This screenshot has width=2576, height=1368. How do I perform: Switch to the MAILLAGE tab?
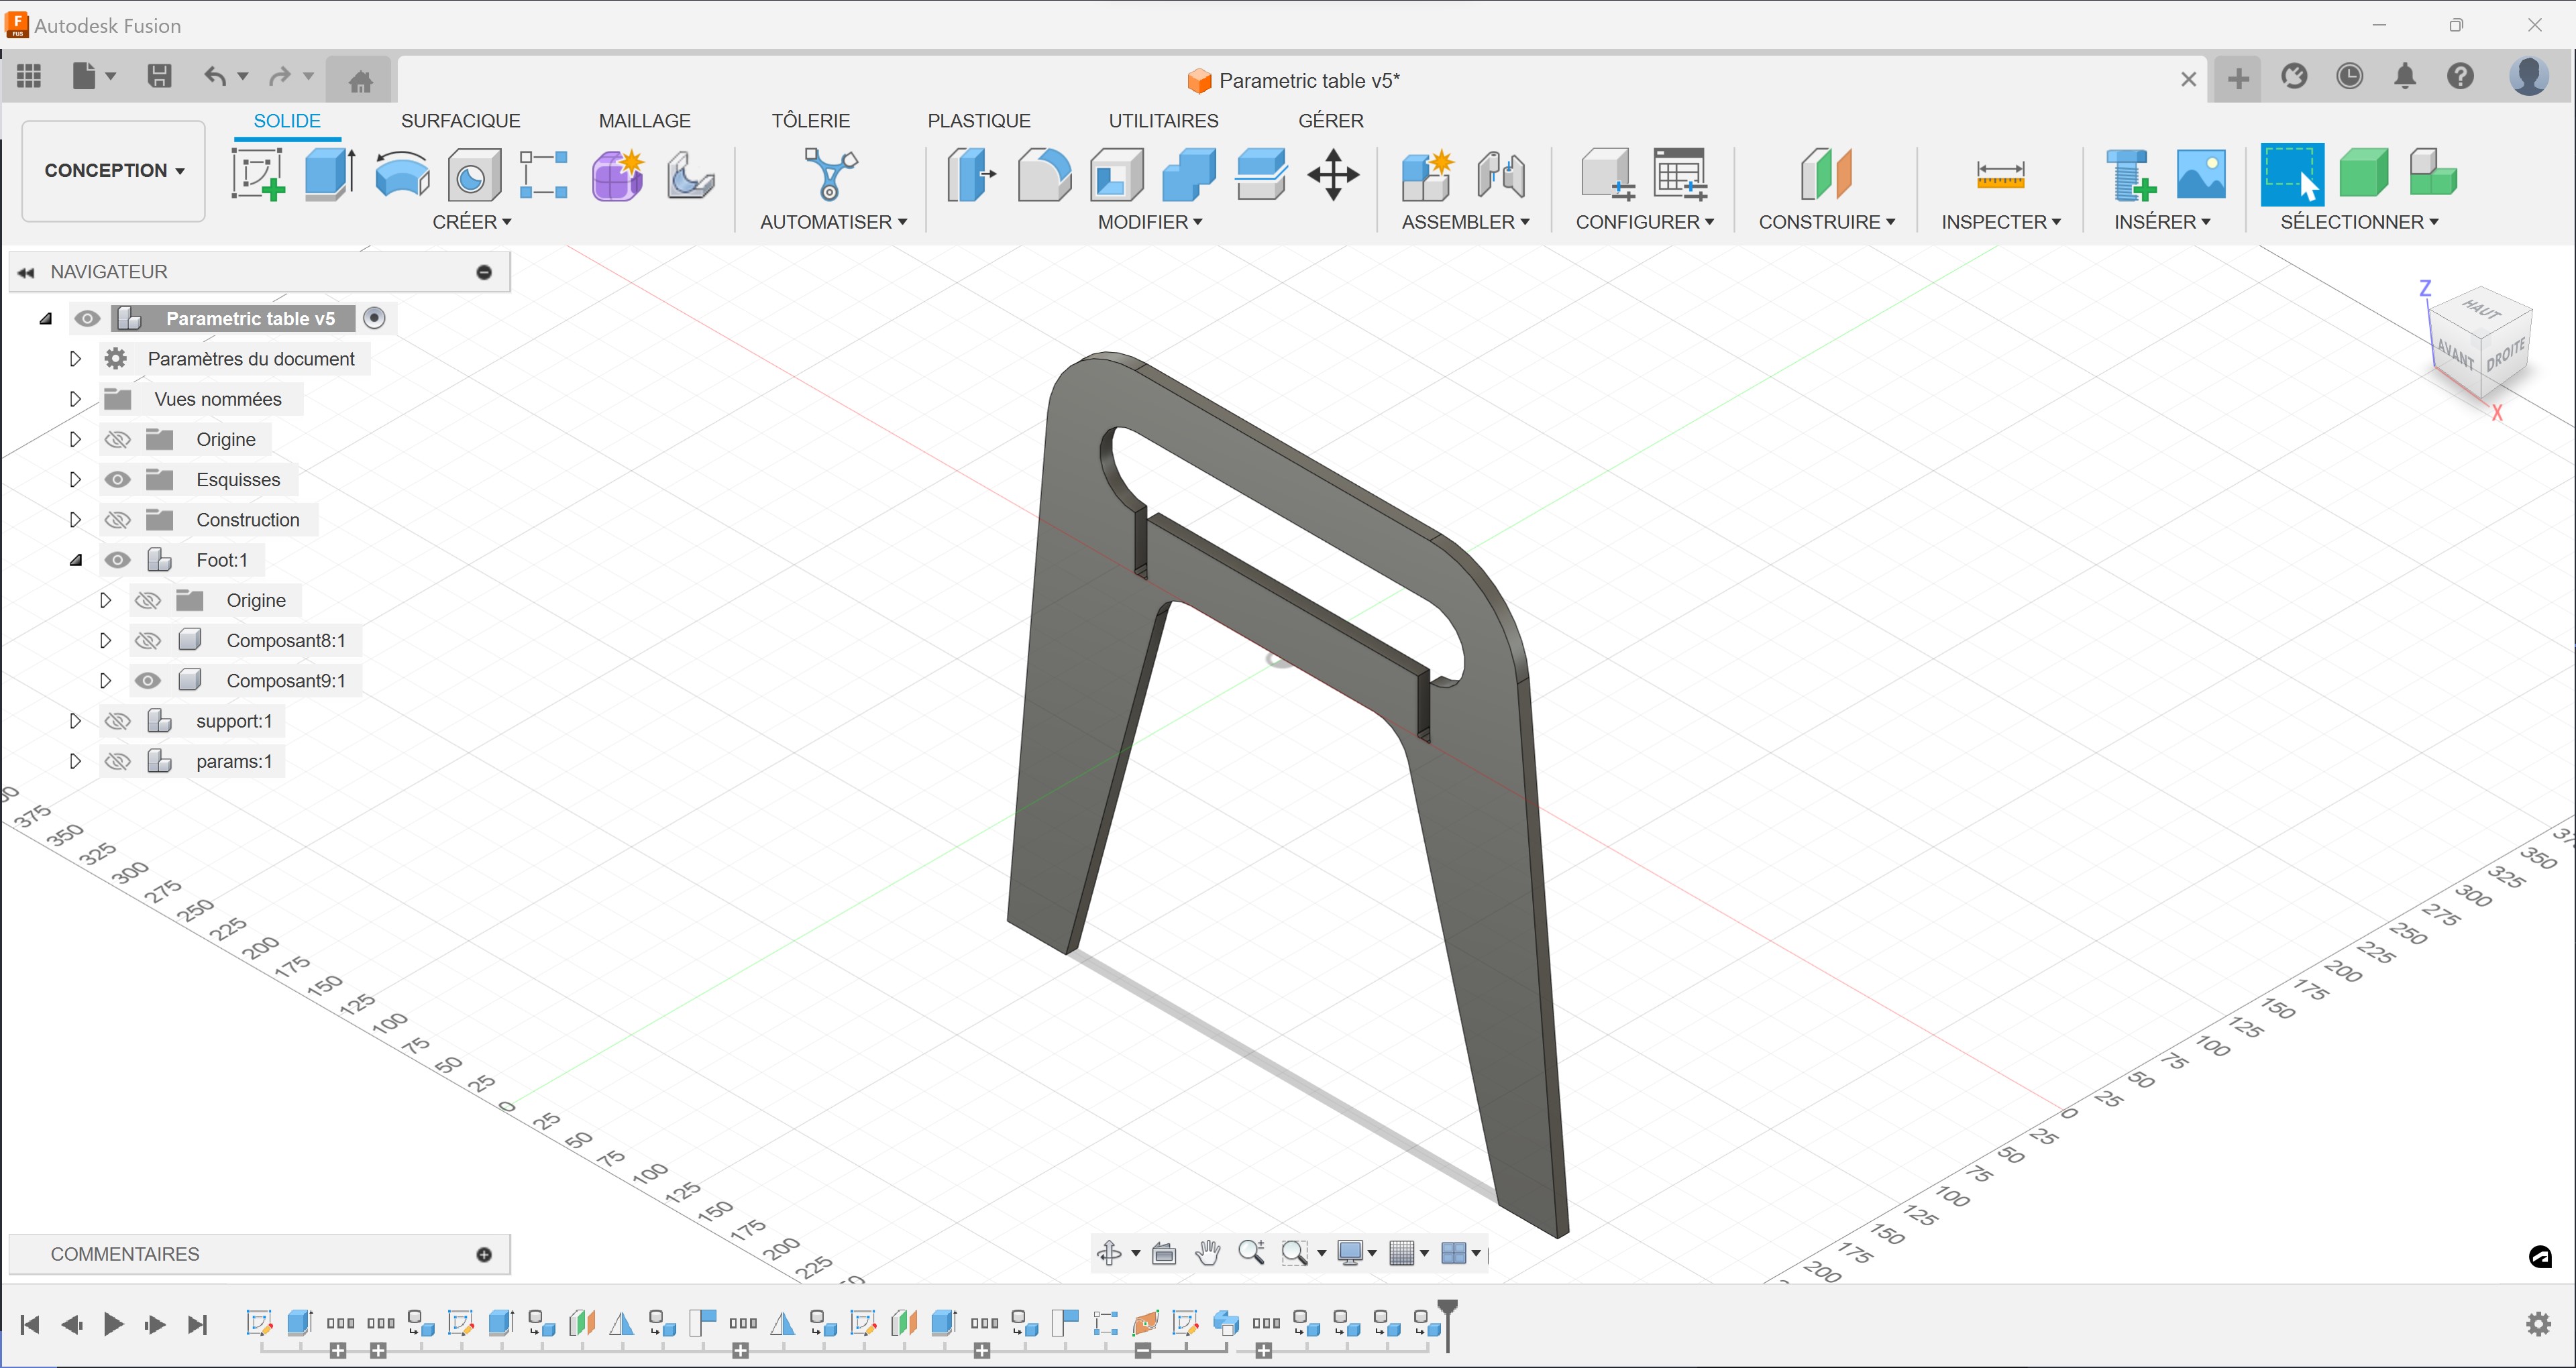click(x=644, y=120)
